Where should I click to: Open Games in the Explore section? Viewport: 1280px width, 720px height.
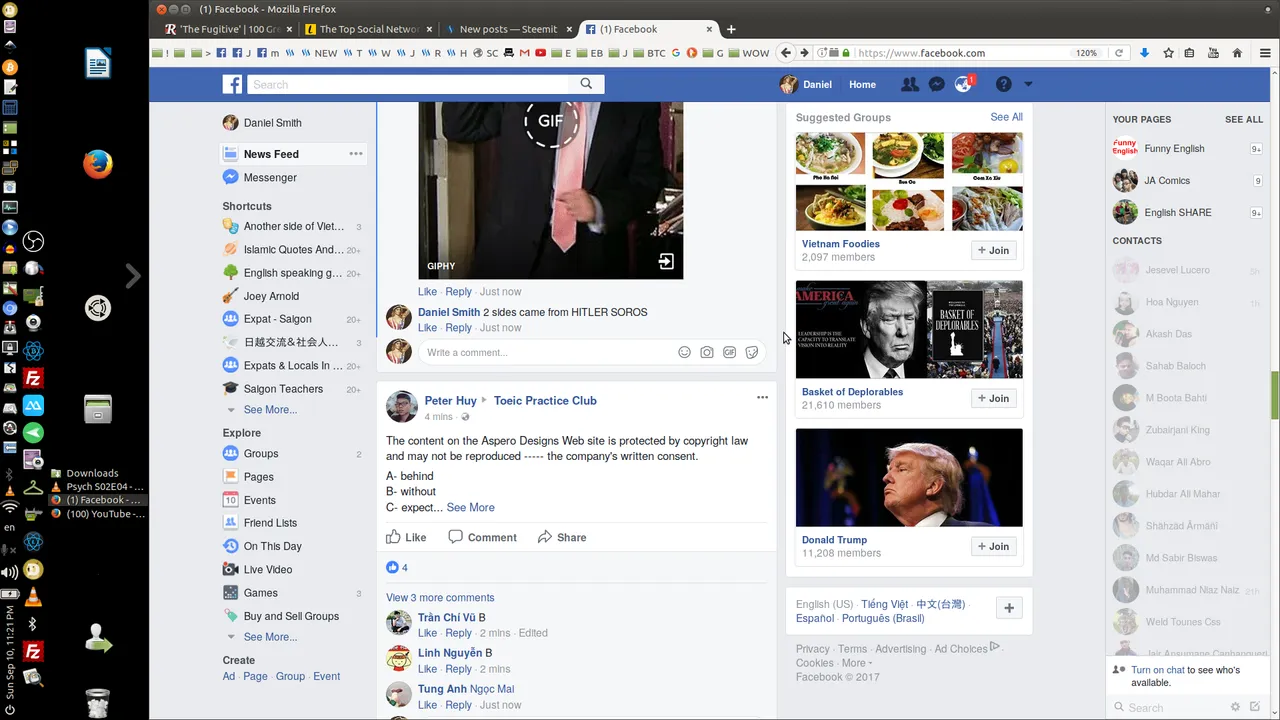pos(260,593)
